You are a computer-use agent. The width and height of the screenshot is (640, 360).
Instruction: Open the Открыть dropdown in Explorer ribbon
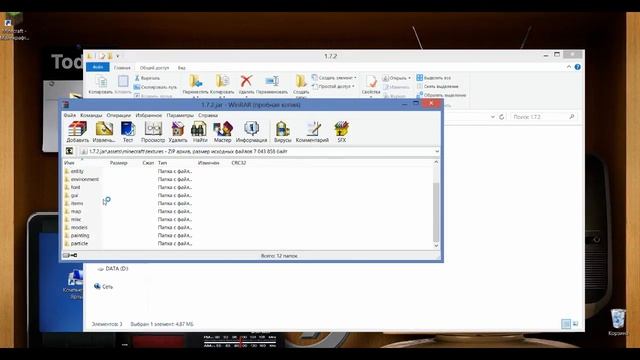409,78
